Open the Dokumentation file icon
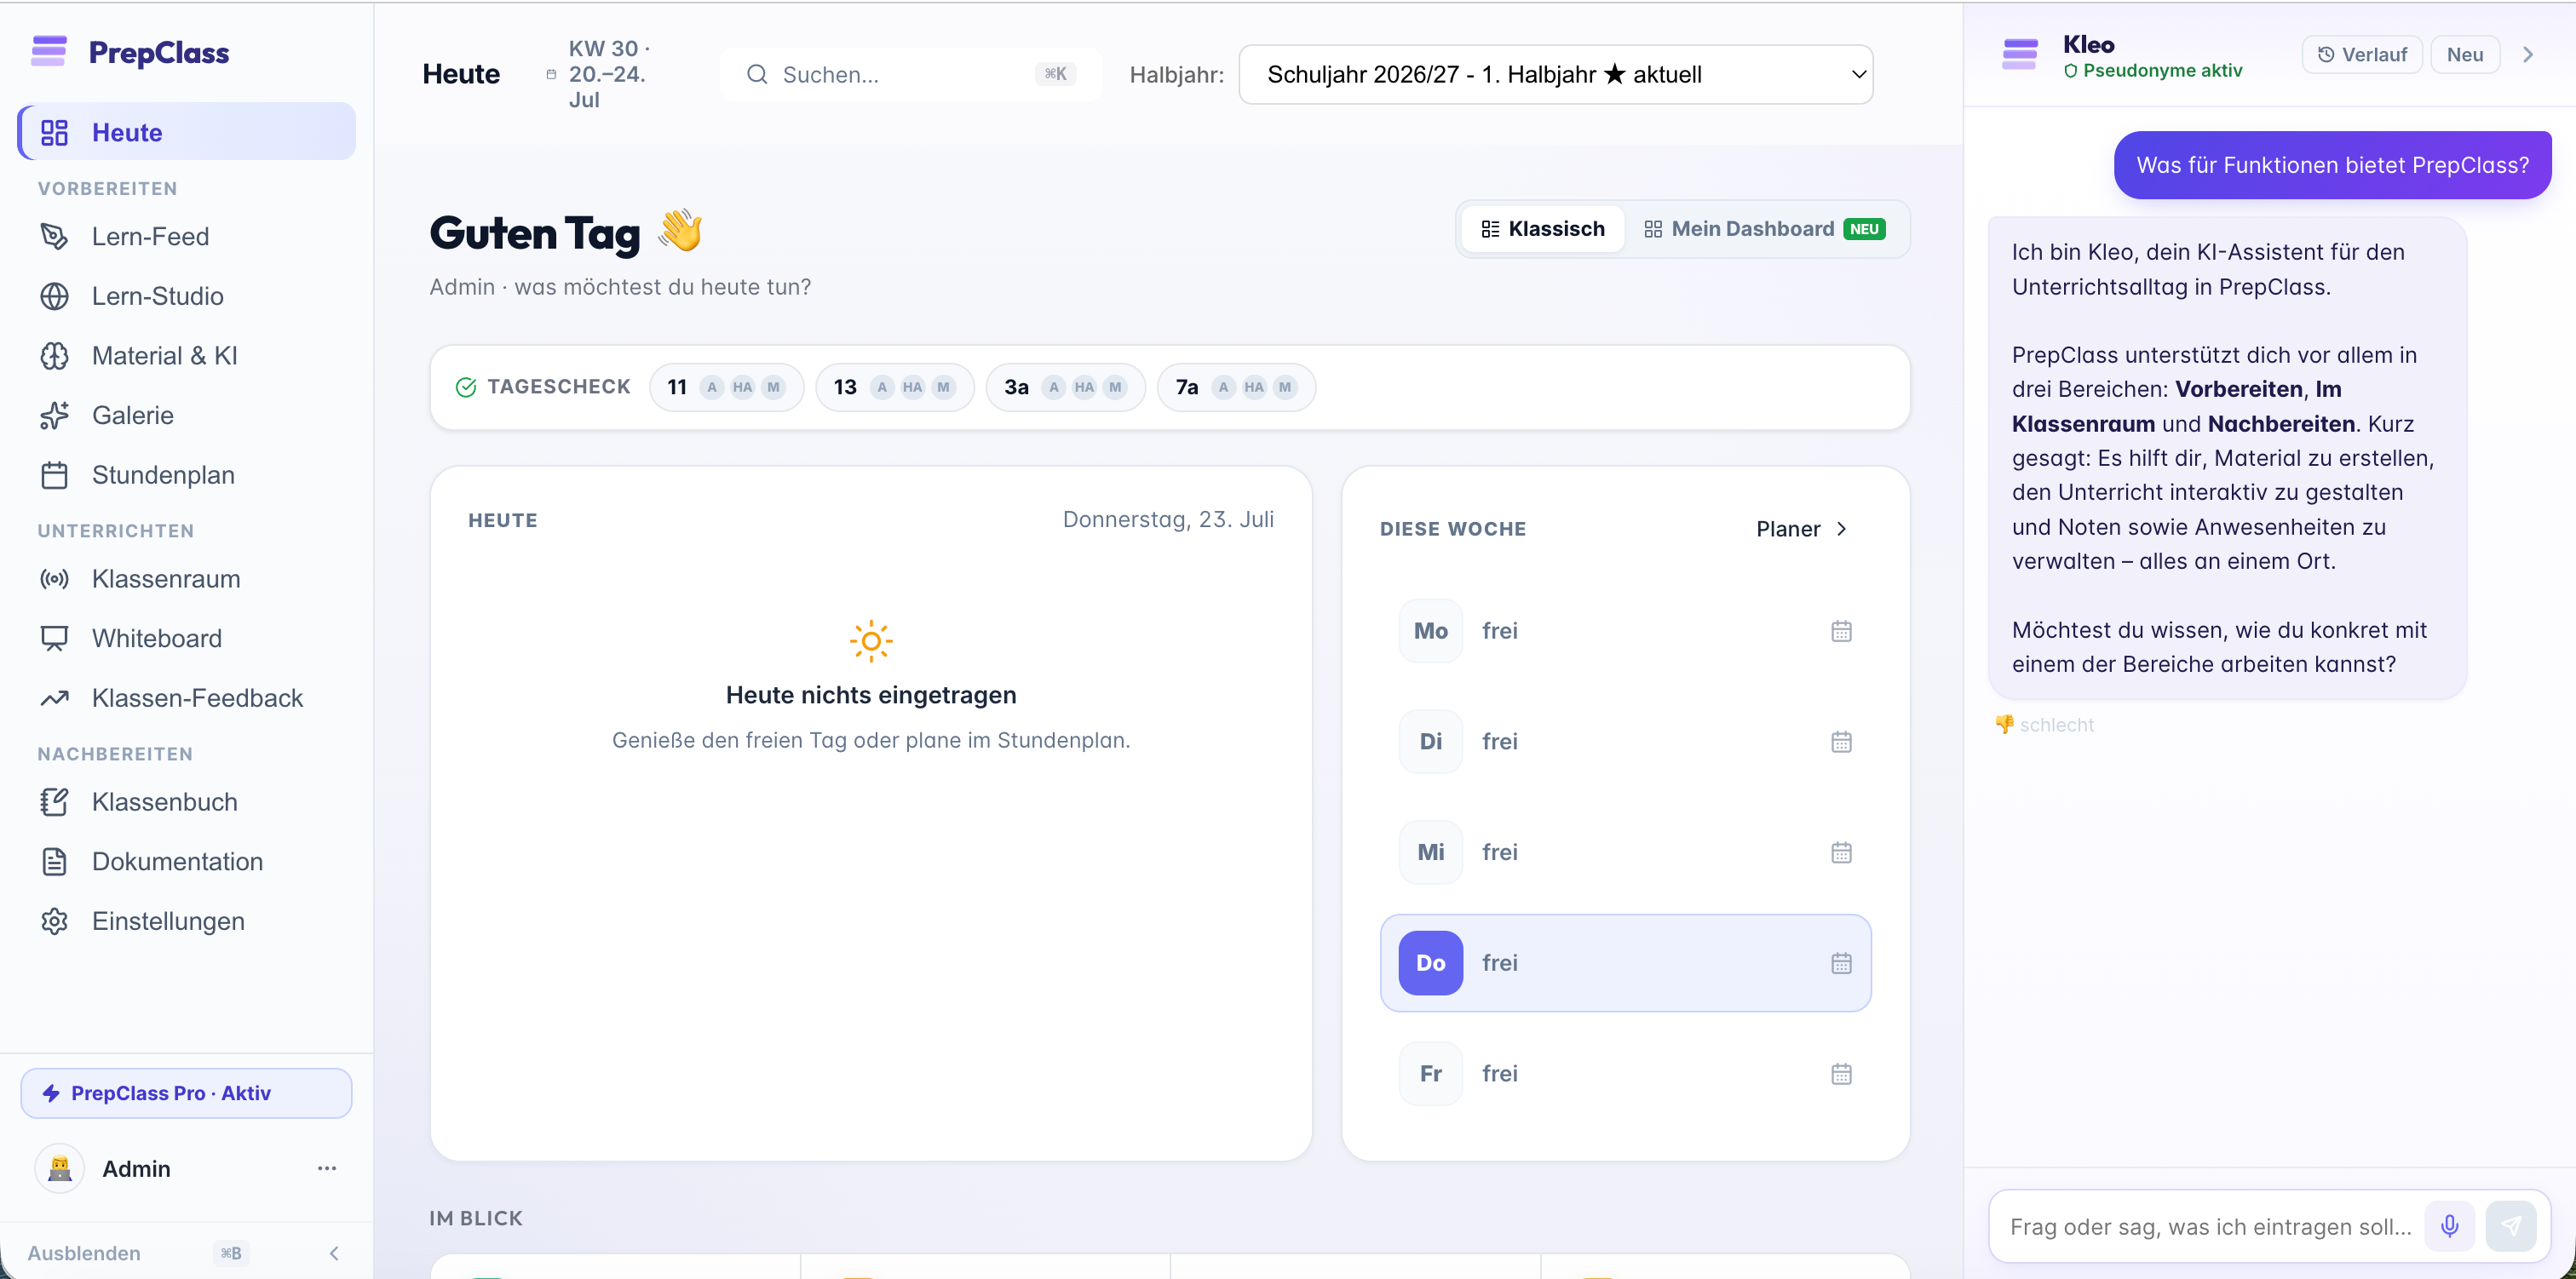 pos(54,861)
